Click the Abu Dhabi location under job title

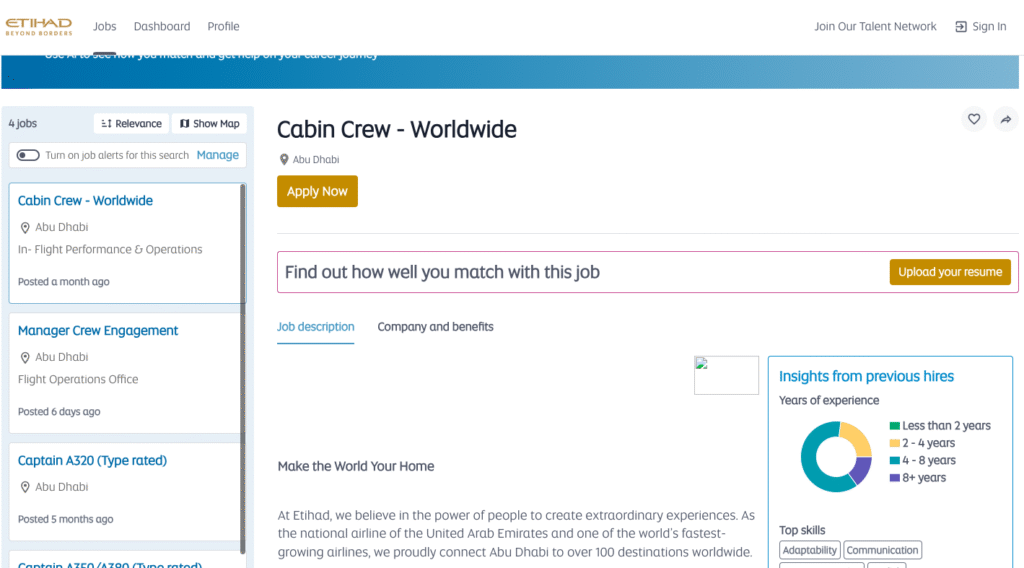[x=315, y=159]
